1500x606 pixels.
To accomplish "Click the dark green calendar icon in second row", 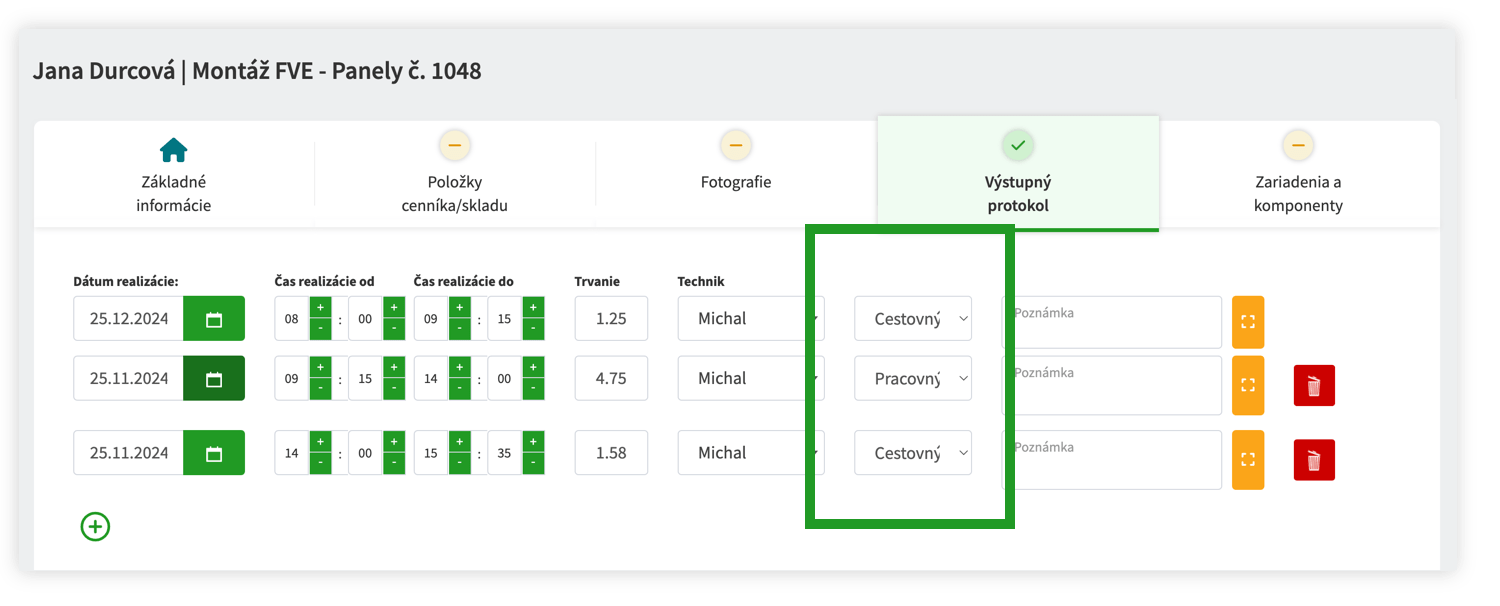I will point(213,379).
